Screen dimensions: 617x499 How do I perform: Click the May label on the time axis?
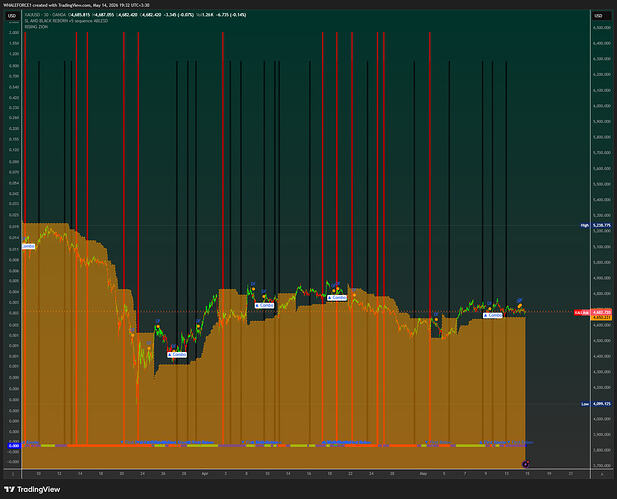(423, 474)
